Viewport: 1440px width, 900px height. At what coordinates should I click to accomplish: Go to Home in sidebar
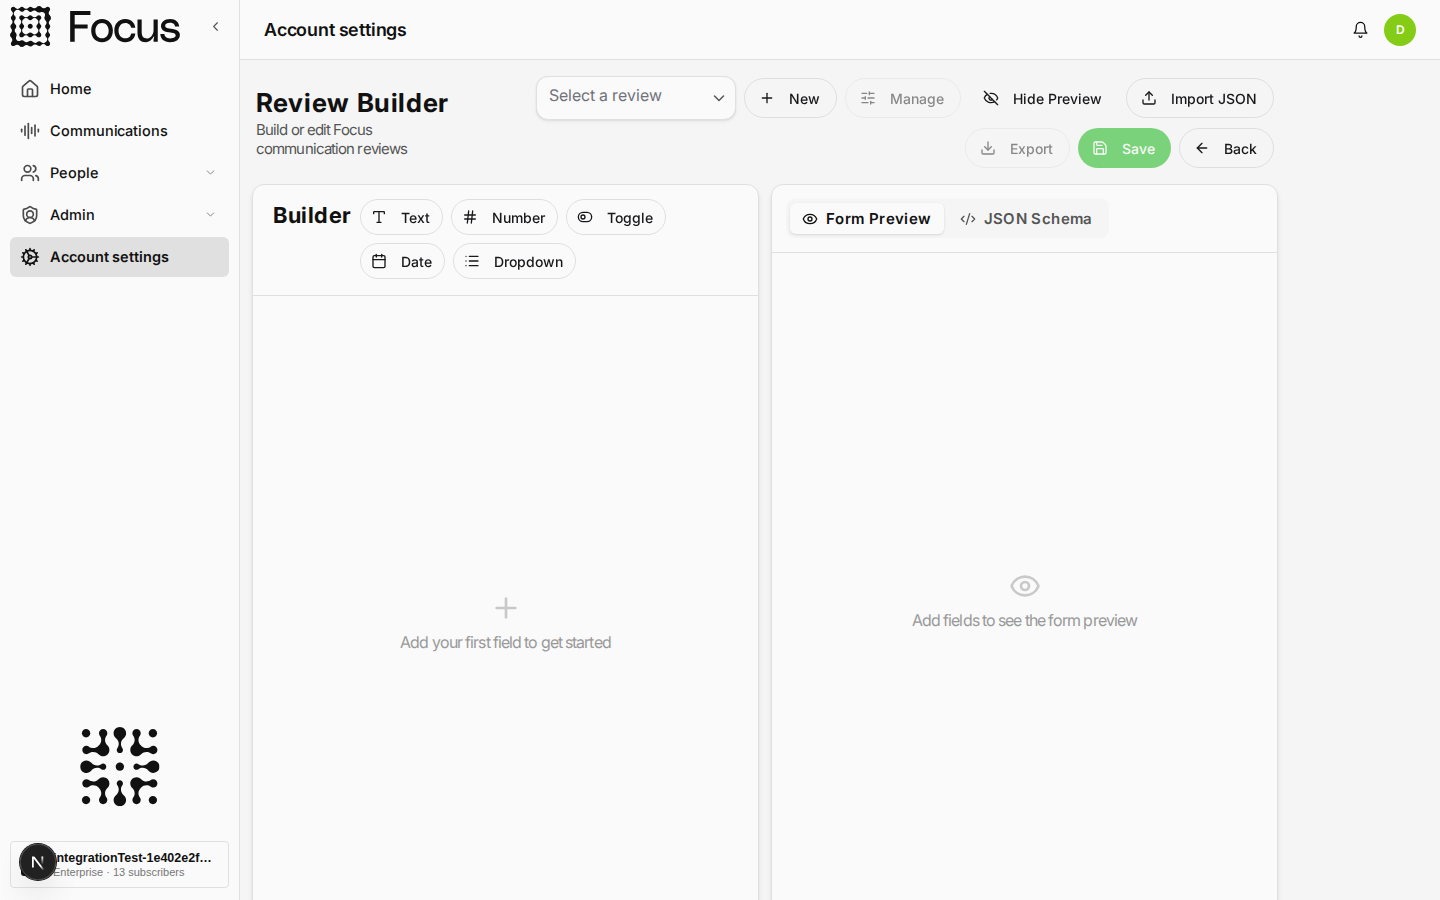coord(119,89)
